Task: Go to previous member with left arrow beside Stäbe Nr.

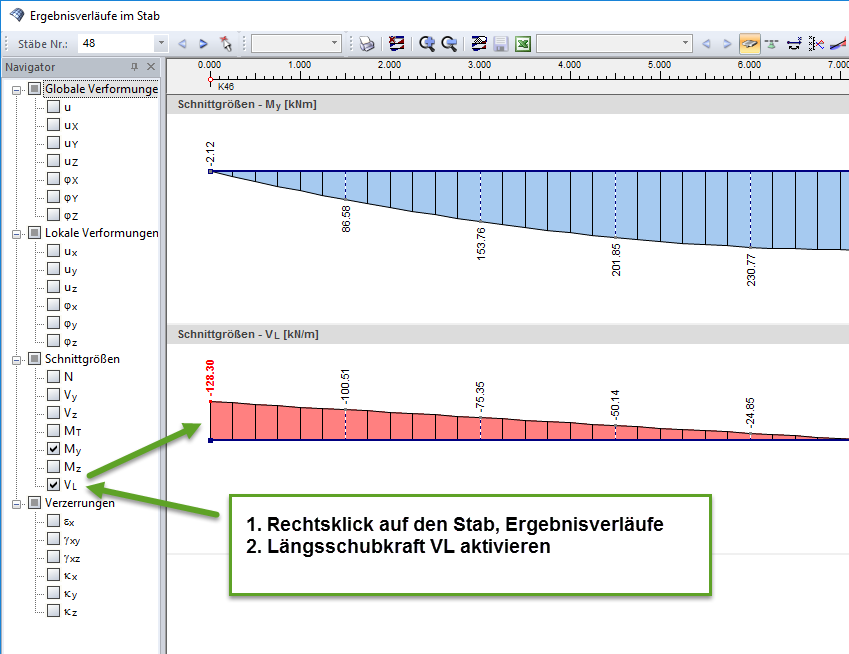Action: [x=182, y=44]
